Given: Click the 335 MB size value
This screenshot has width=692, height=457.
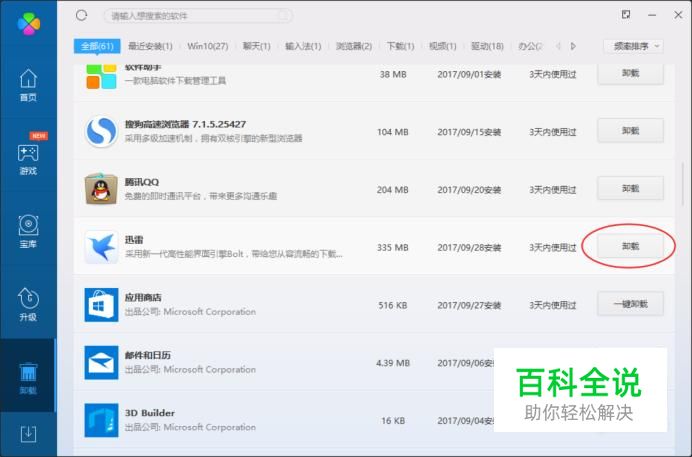Looking at the screenshot, I should (393, 248).
